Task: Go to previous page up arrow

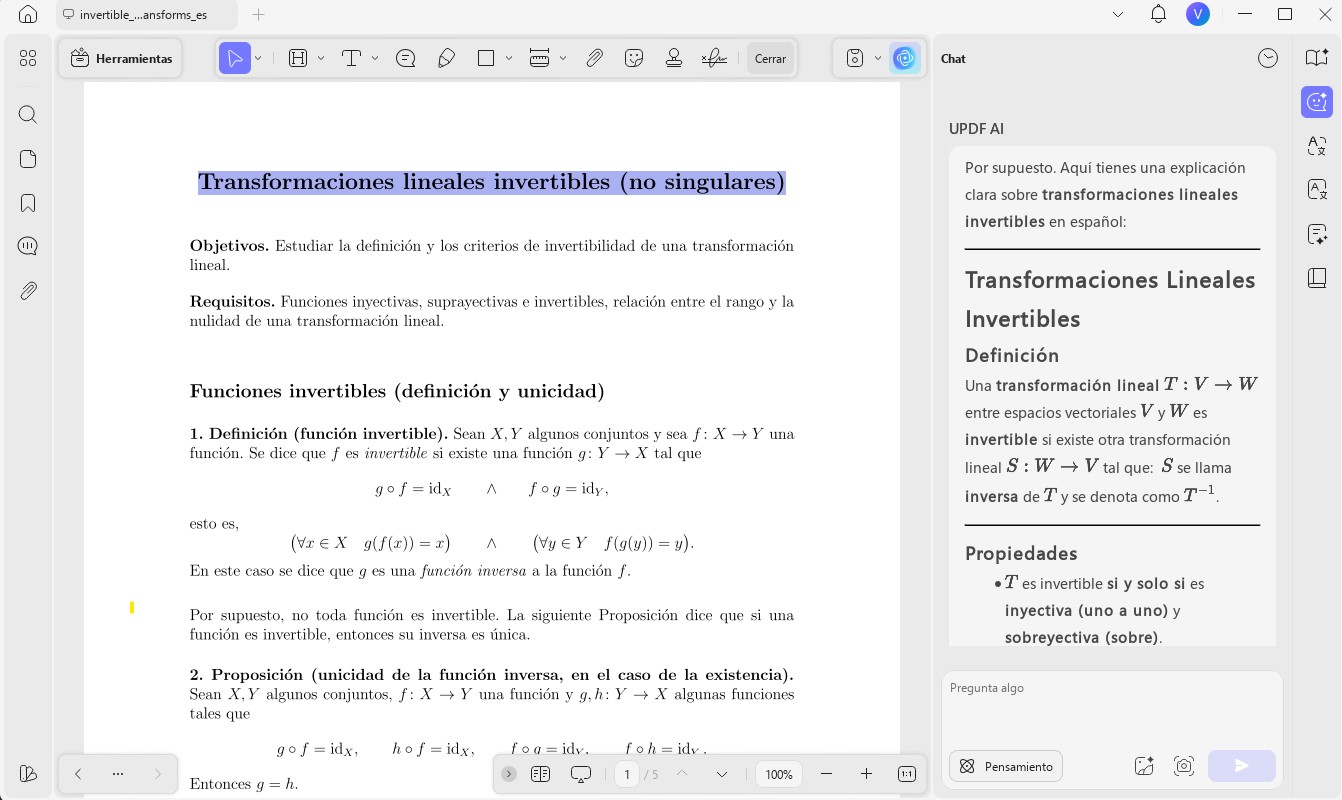Action: pyautogui.click(x=682, y=774)
